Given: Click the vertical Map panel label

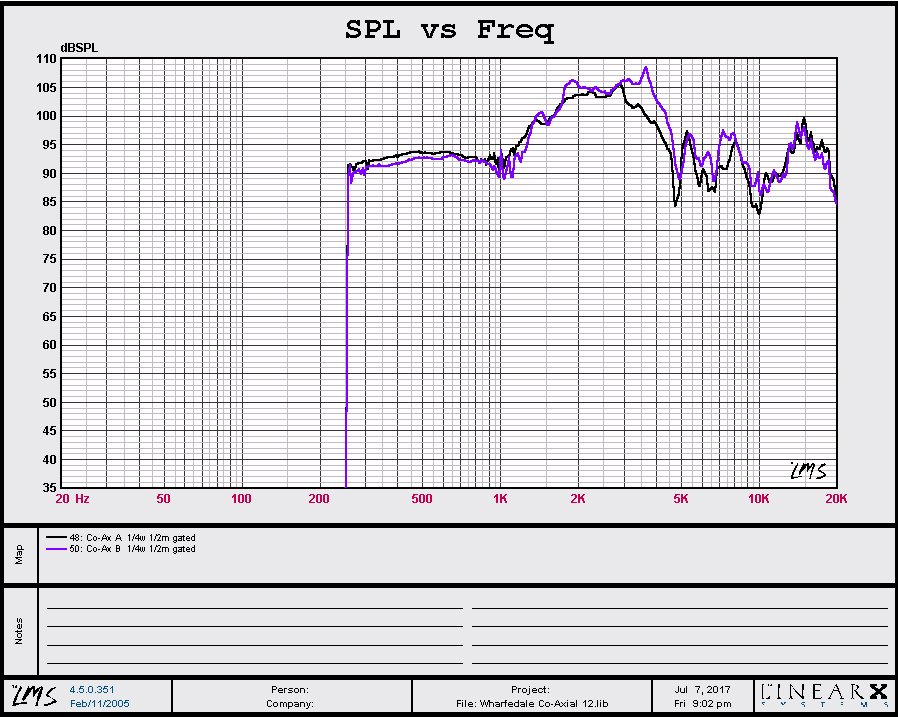Looking at the screenshot, I should pyautogui.click(x=19, y=555).
